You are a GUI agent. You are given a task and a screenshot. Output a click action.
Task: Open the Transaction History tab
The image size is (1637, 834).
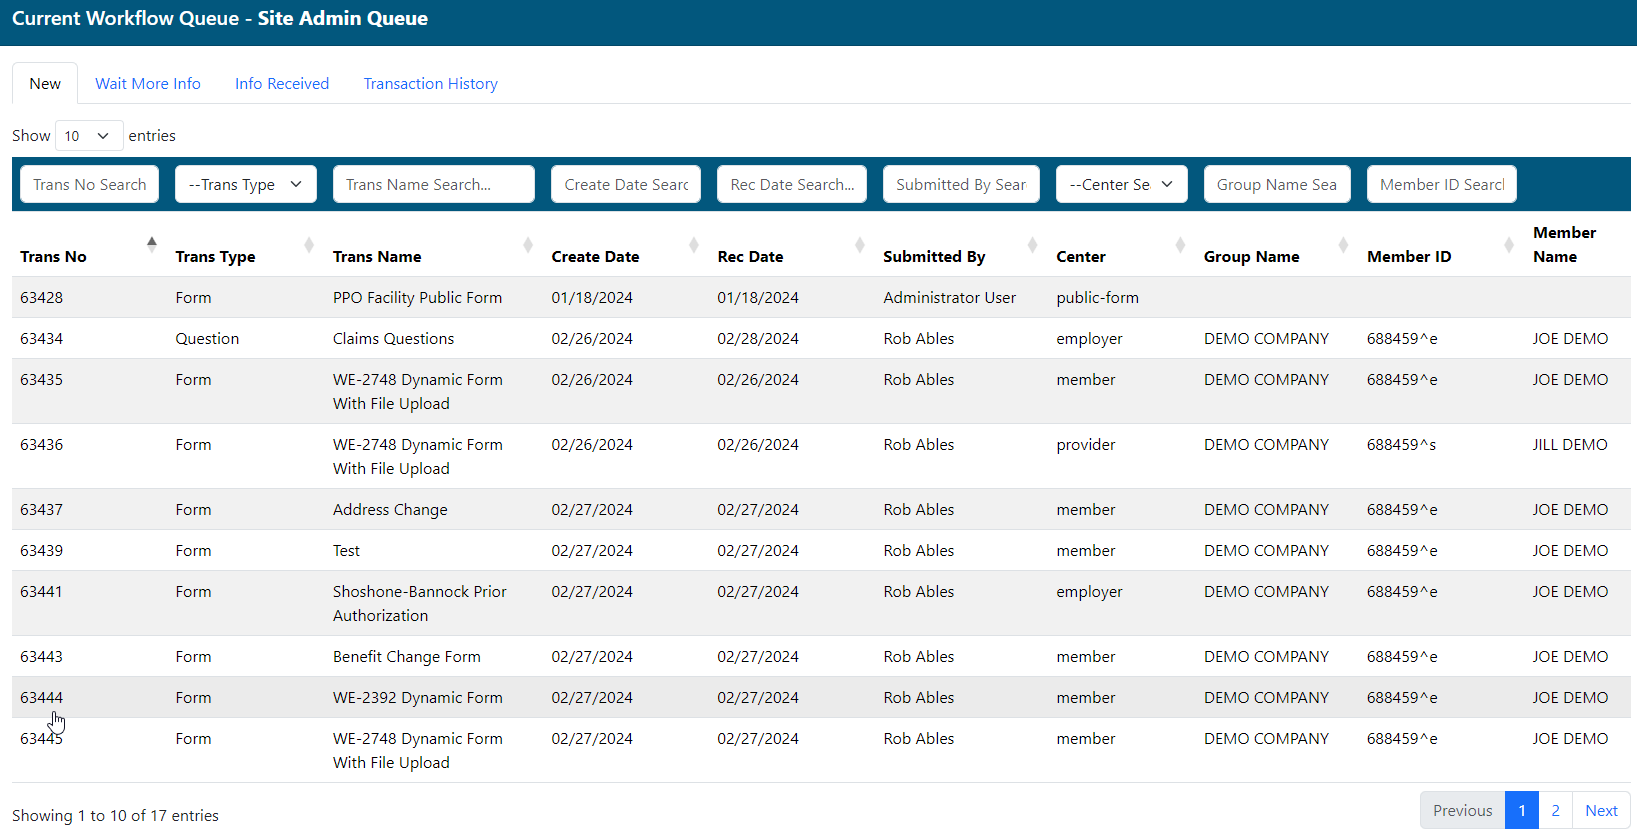pos(430,84)
